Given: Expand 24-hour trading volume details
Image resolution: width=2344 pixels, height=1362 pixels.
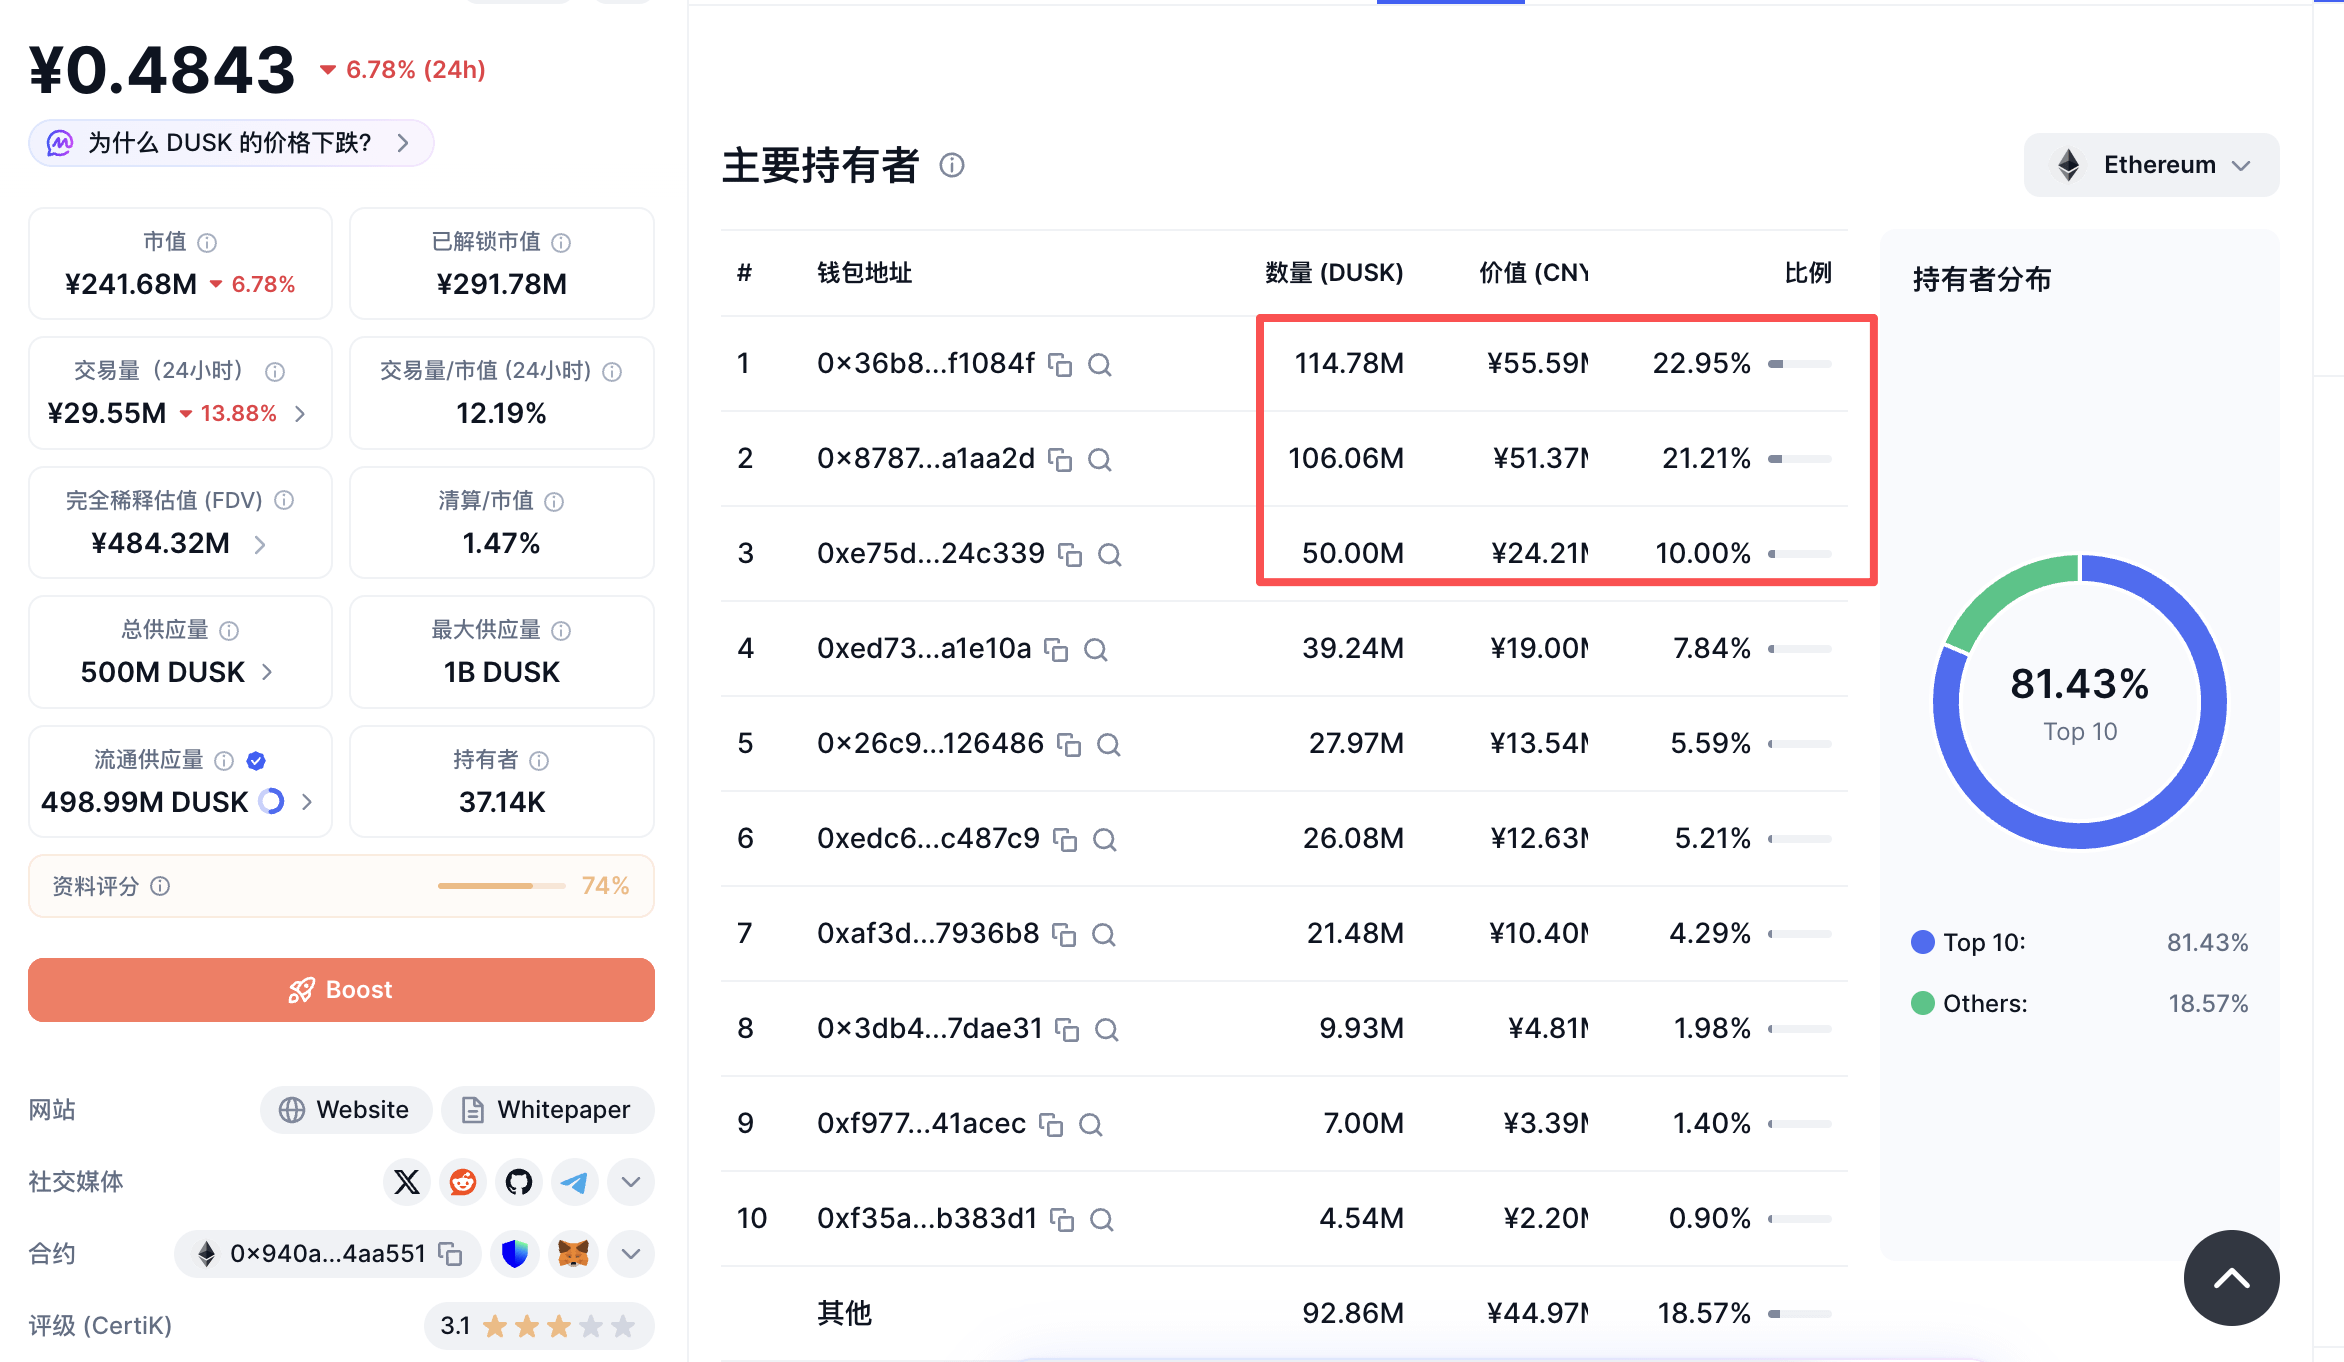Looking at the screenshot, I should point(300,414).
